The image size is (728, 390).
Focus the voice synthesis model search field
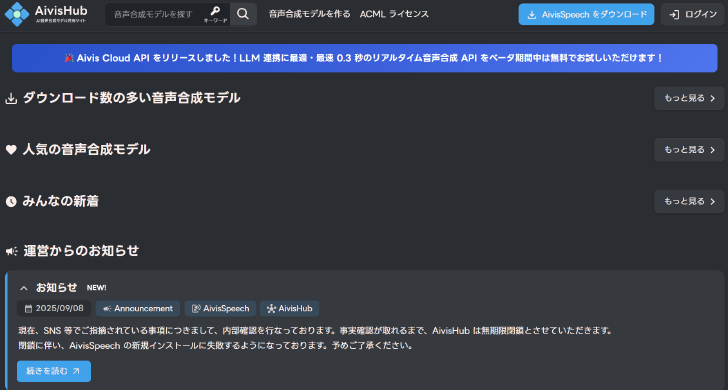tap(153, 14)
